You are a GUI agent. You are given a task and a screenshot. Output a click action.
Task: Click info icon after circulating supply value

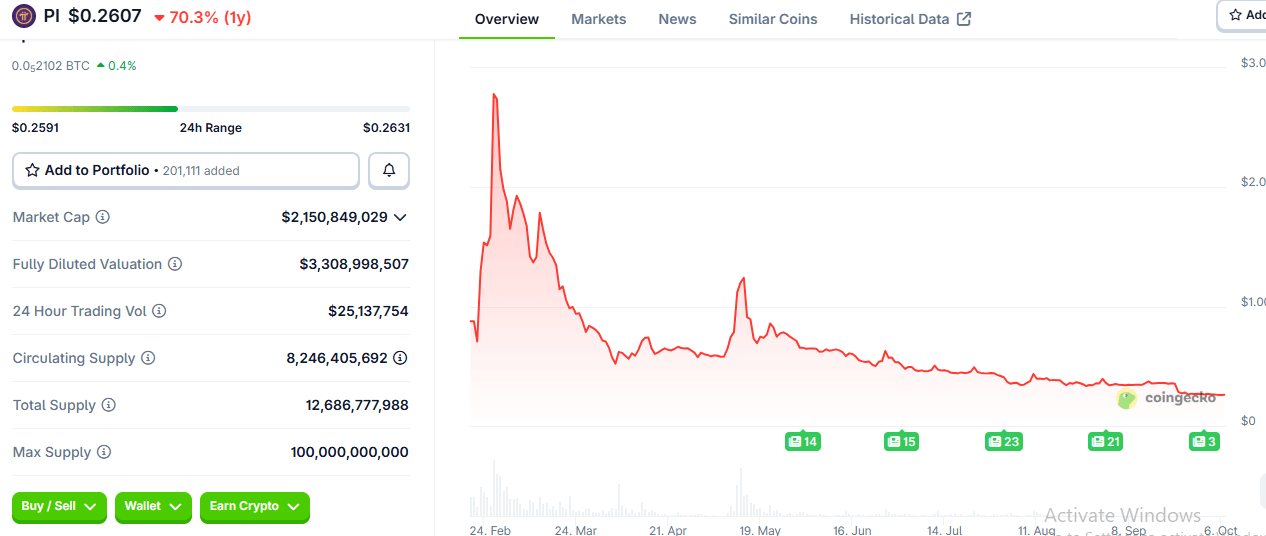click(400, 358)
